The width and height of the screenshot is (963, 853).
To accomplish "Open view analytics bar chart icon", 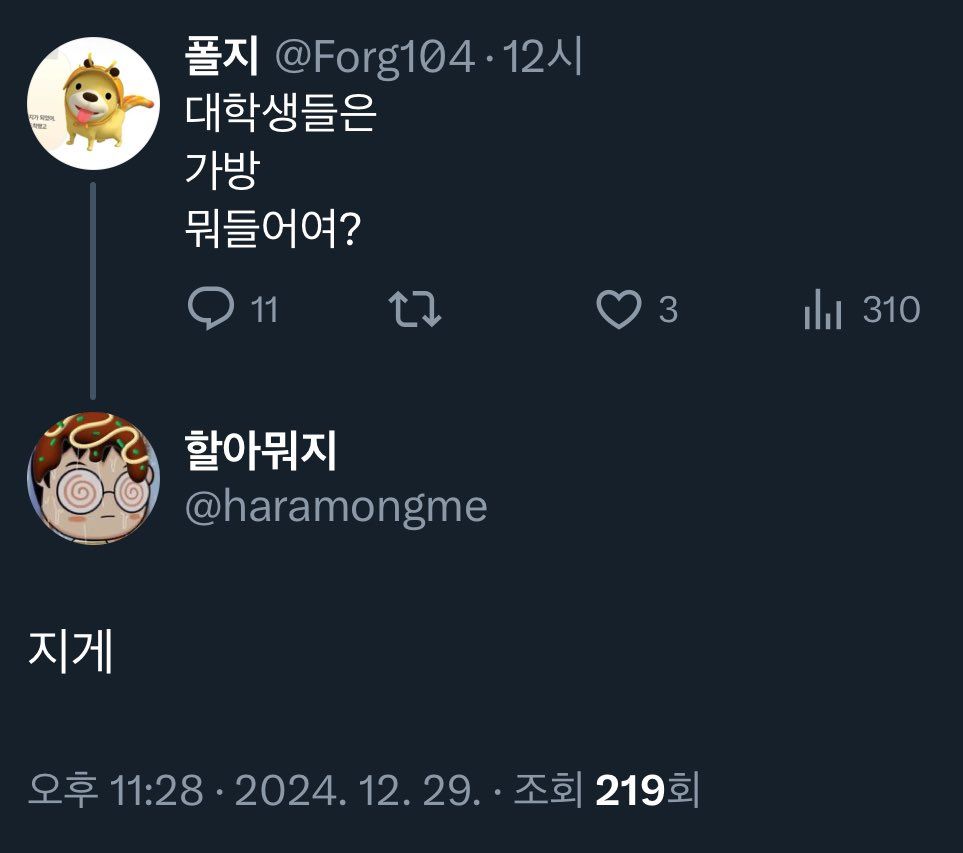I will click(822, 311).
